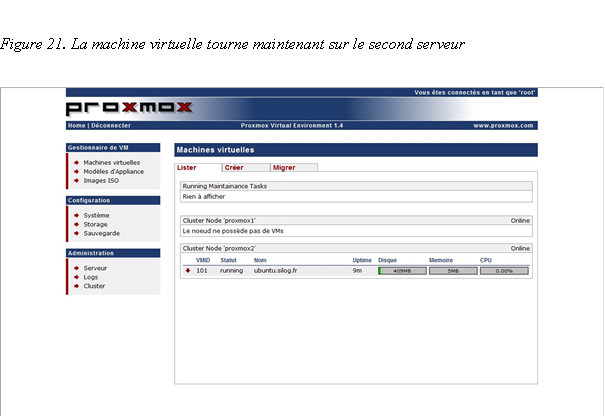
Task: Switch to the Lister tab
Action: (x=199, y=167)
